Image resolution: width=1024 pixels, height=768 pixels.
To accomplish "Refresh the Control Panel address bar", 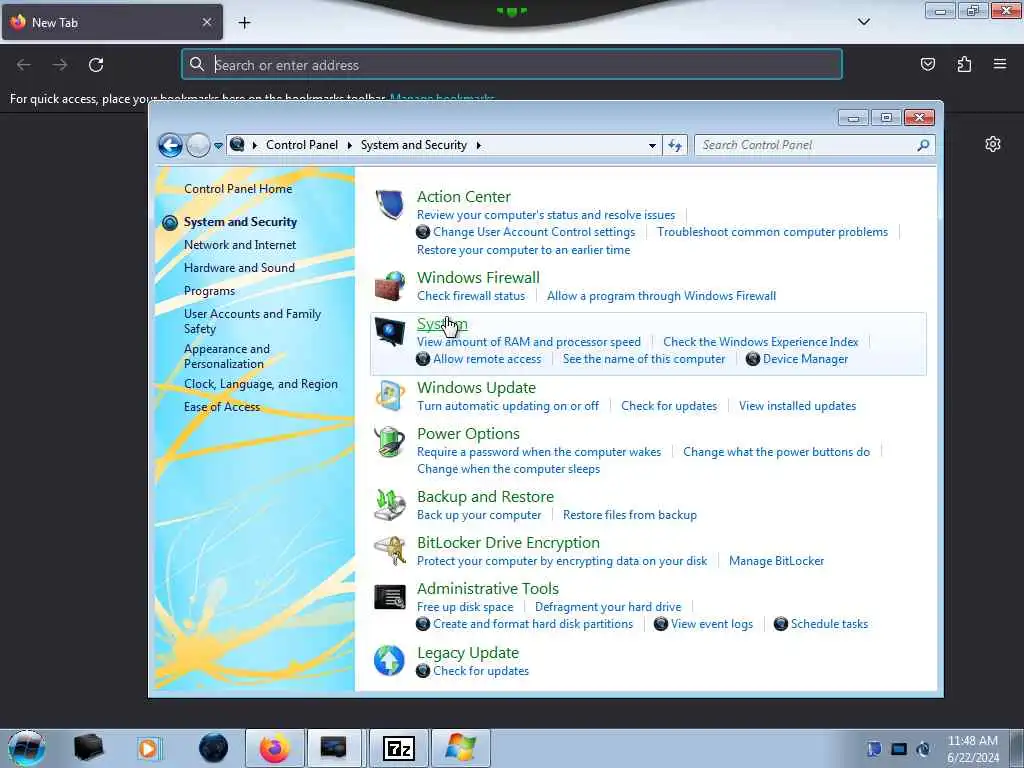I will (675, 145).
